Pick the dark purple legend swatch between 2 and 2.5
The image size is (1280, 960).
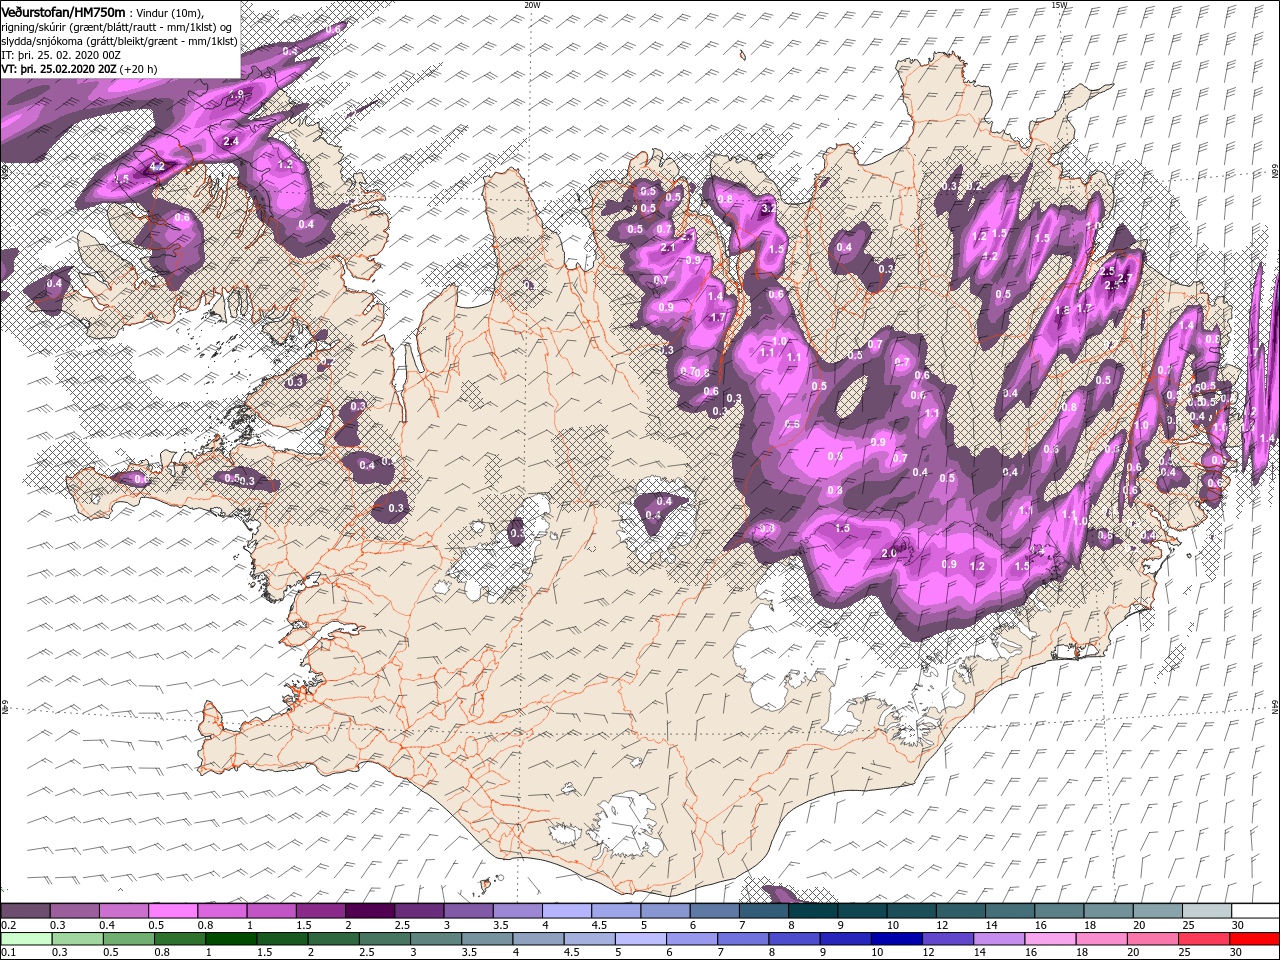pos(370,911)
